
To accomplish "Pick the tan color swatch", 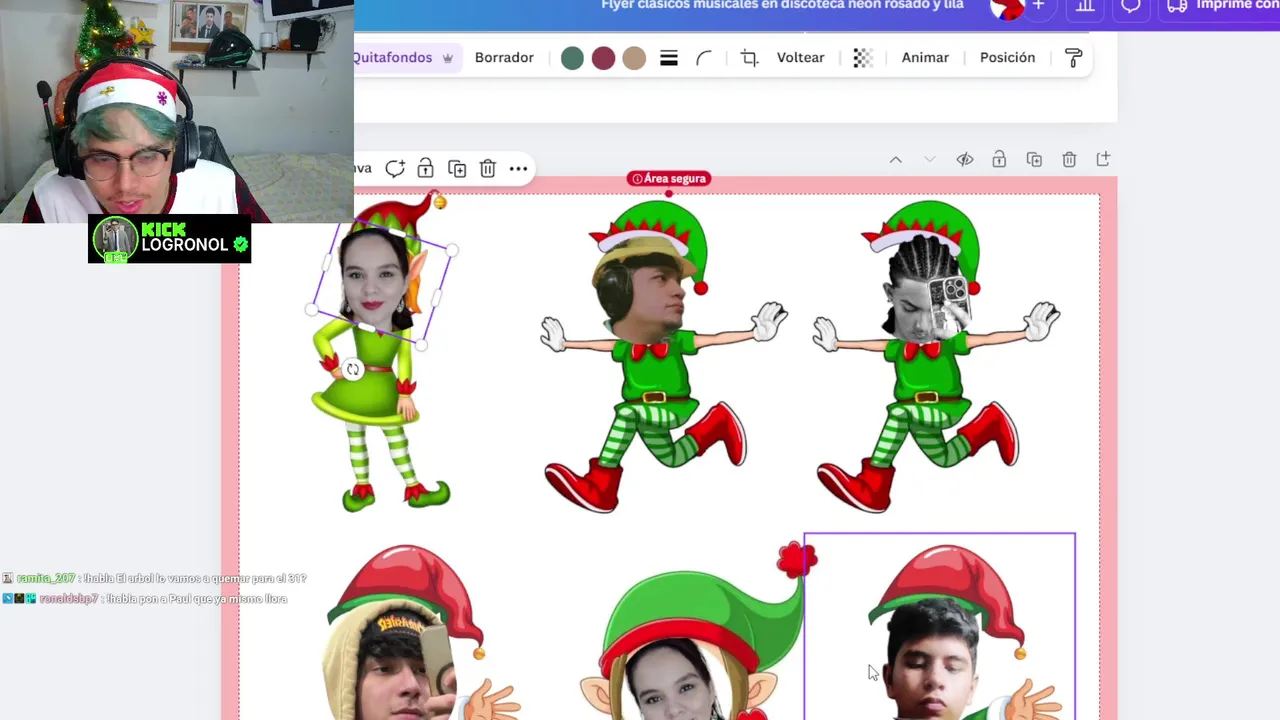I will 634,58.
